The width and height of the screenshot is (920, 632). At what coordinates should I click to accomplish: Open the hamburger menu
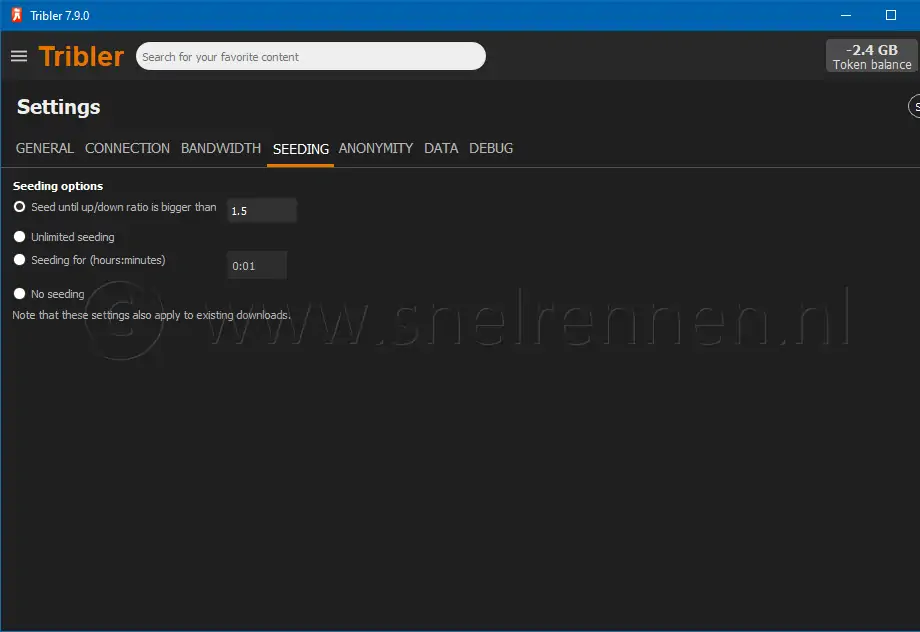[19, 56]
